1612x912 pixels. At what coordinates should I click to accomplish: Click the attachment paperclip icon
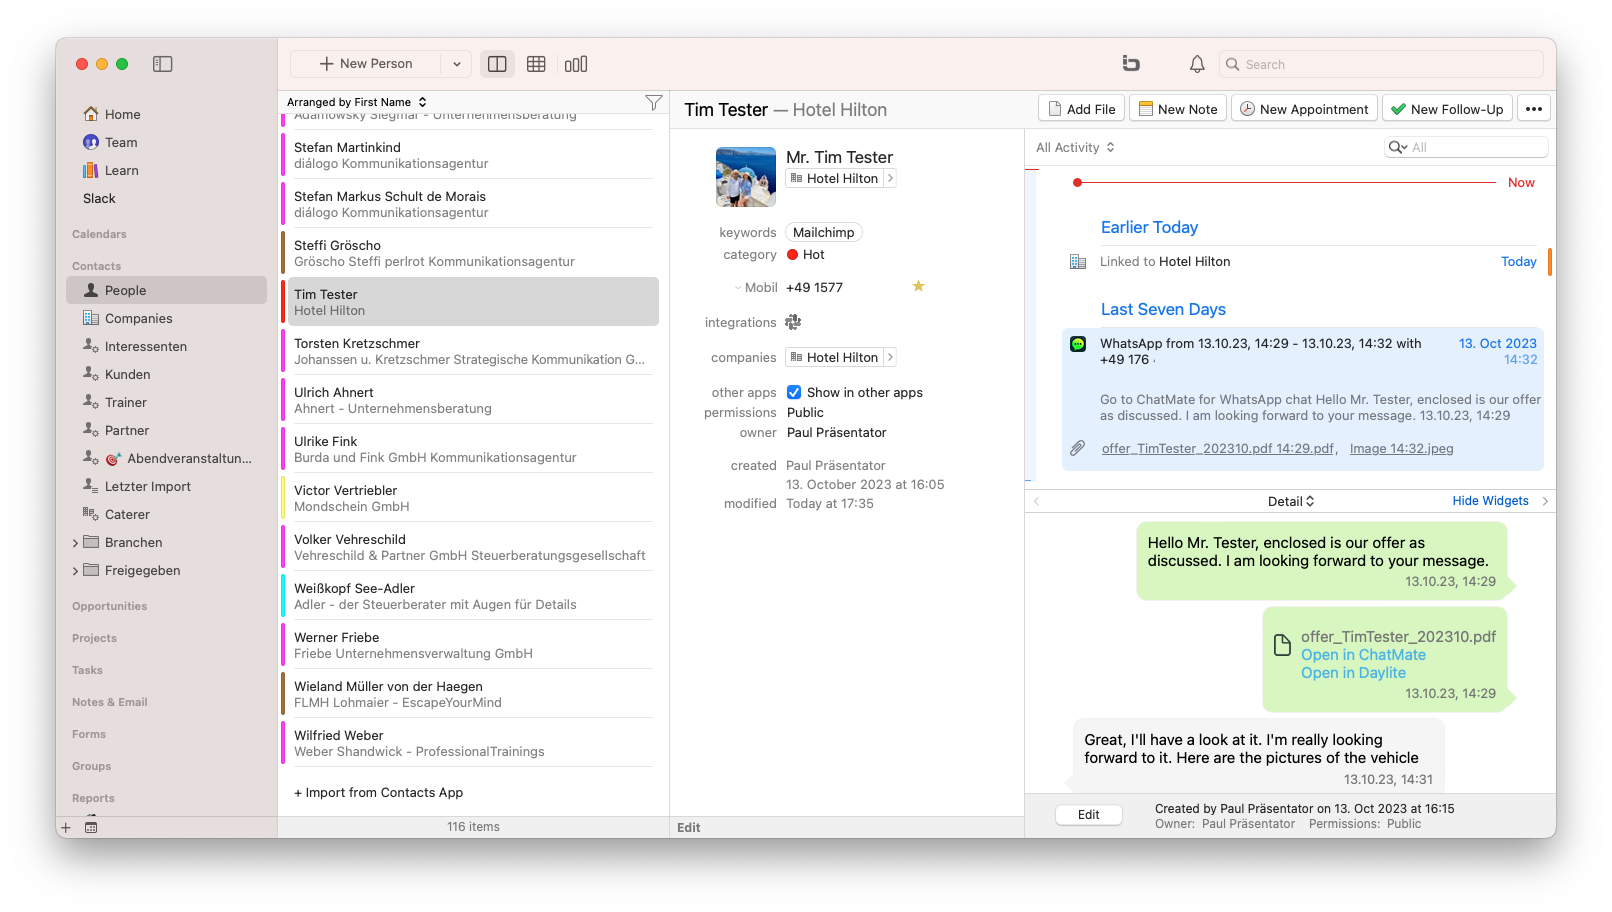pyautogui.click(x=1077, y=448)
